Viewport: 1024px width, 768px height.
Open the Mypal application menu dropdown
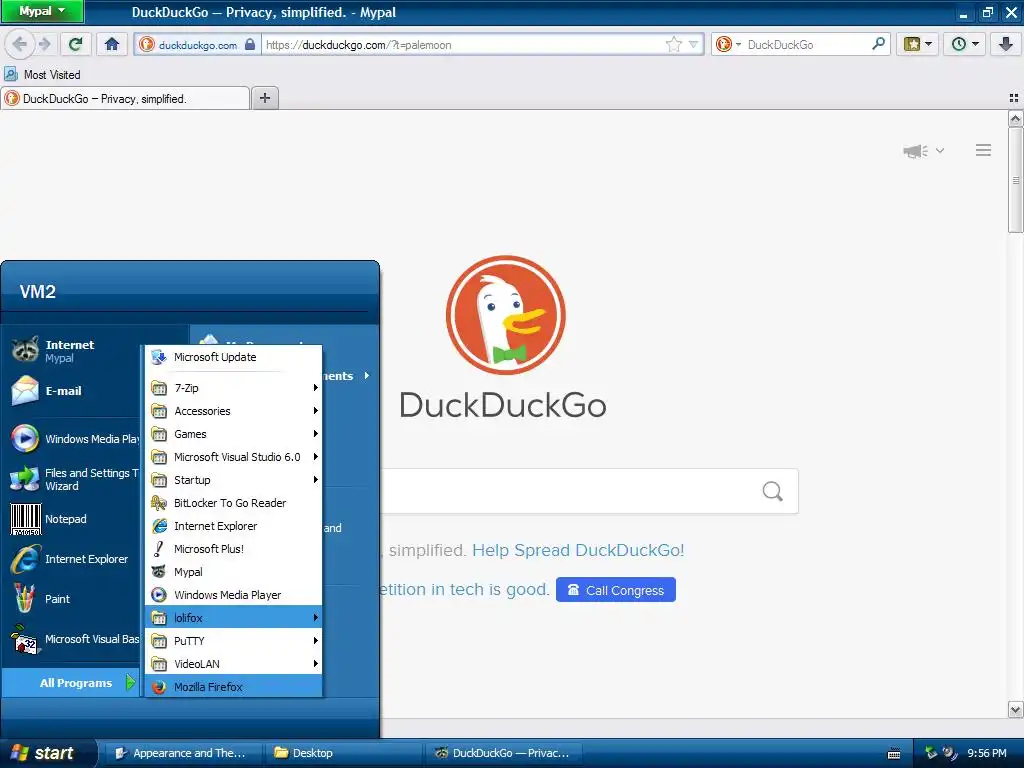point(42,11)
